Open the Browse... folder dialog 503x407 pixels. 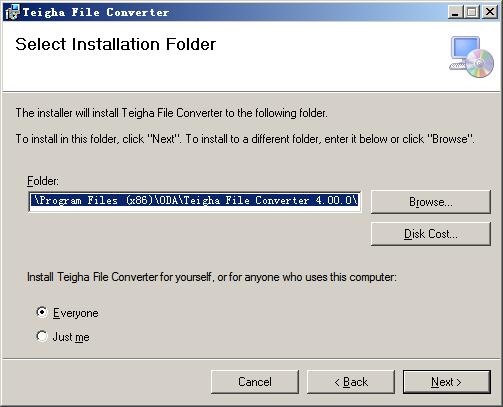pyautogui.click(x=431, y=202)
